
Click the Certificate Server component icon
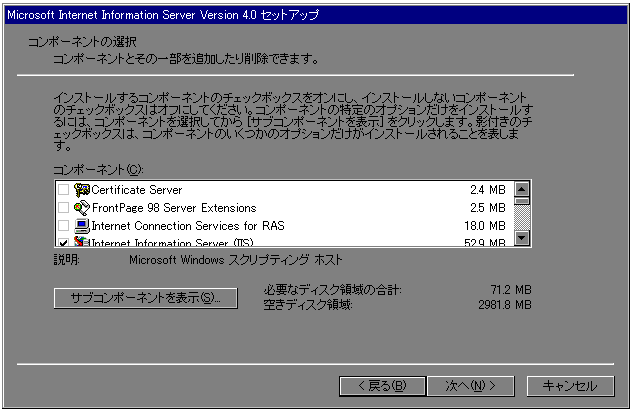click(82, 190)
